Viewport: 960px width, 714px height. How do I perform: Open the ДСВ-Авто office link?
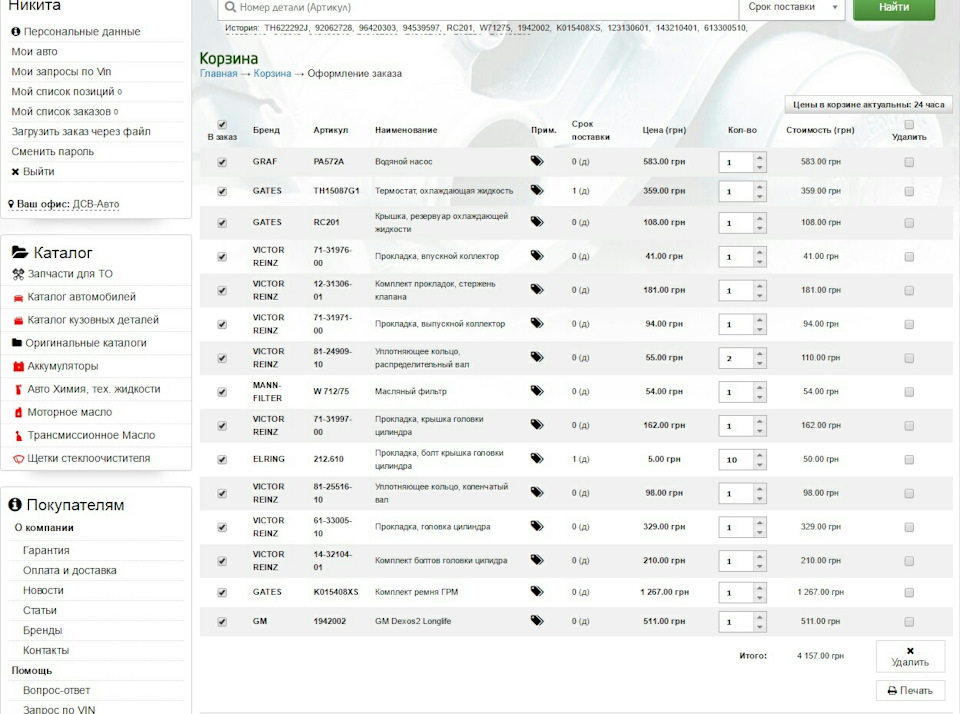(x=96, y=204)
